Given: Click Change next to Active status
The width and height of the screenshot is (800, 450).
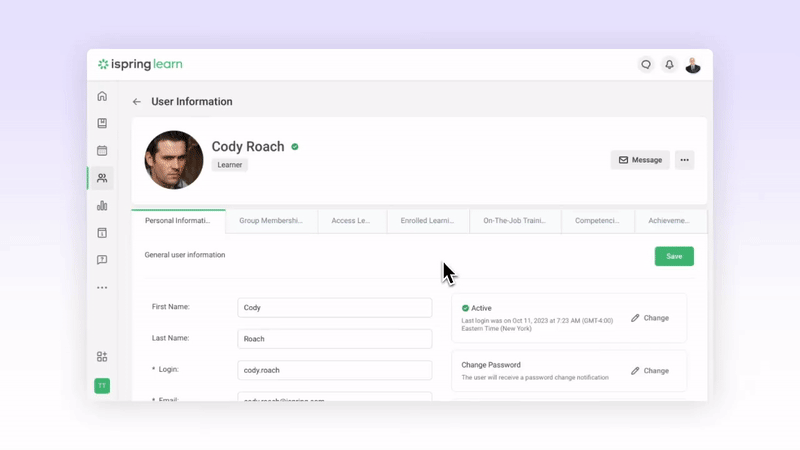Looking at the screenshot, I should click(x=650, y=318).
